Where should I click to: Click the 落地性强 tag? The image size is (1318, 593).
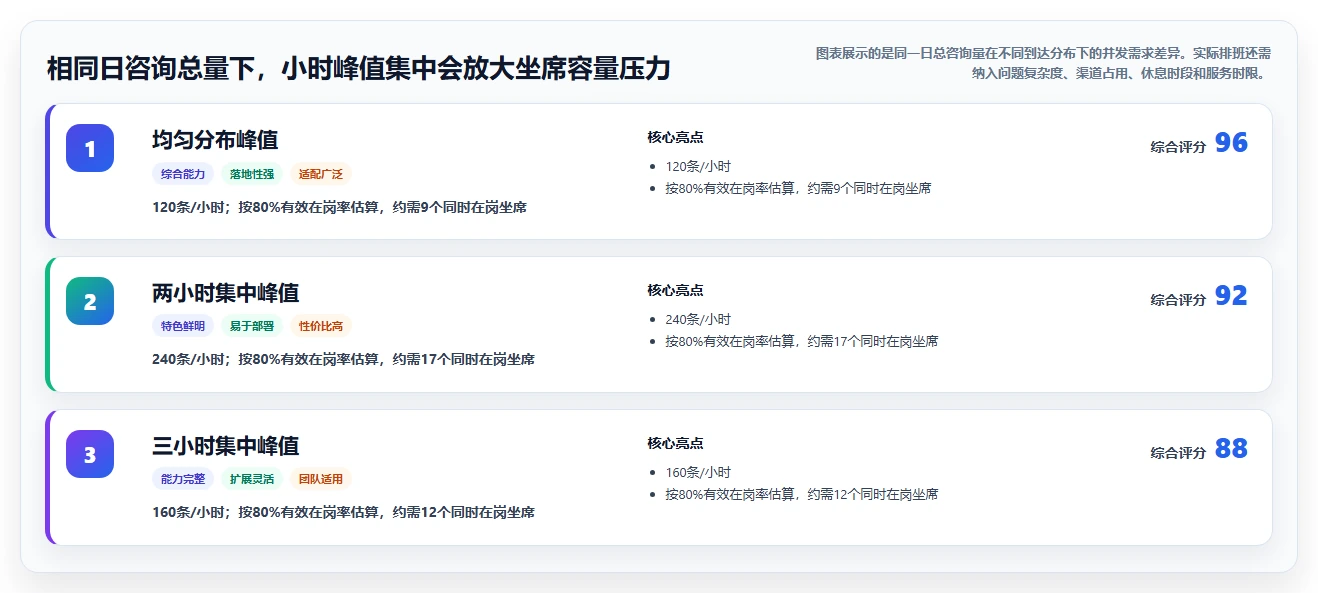252,174
